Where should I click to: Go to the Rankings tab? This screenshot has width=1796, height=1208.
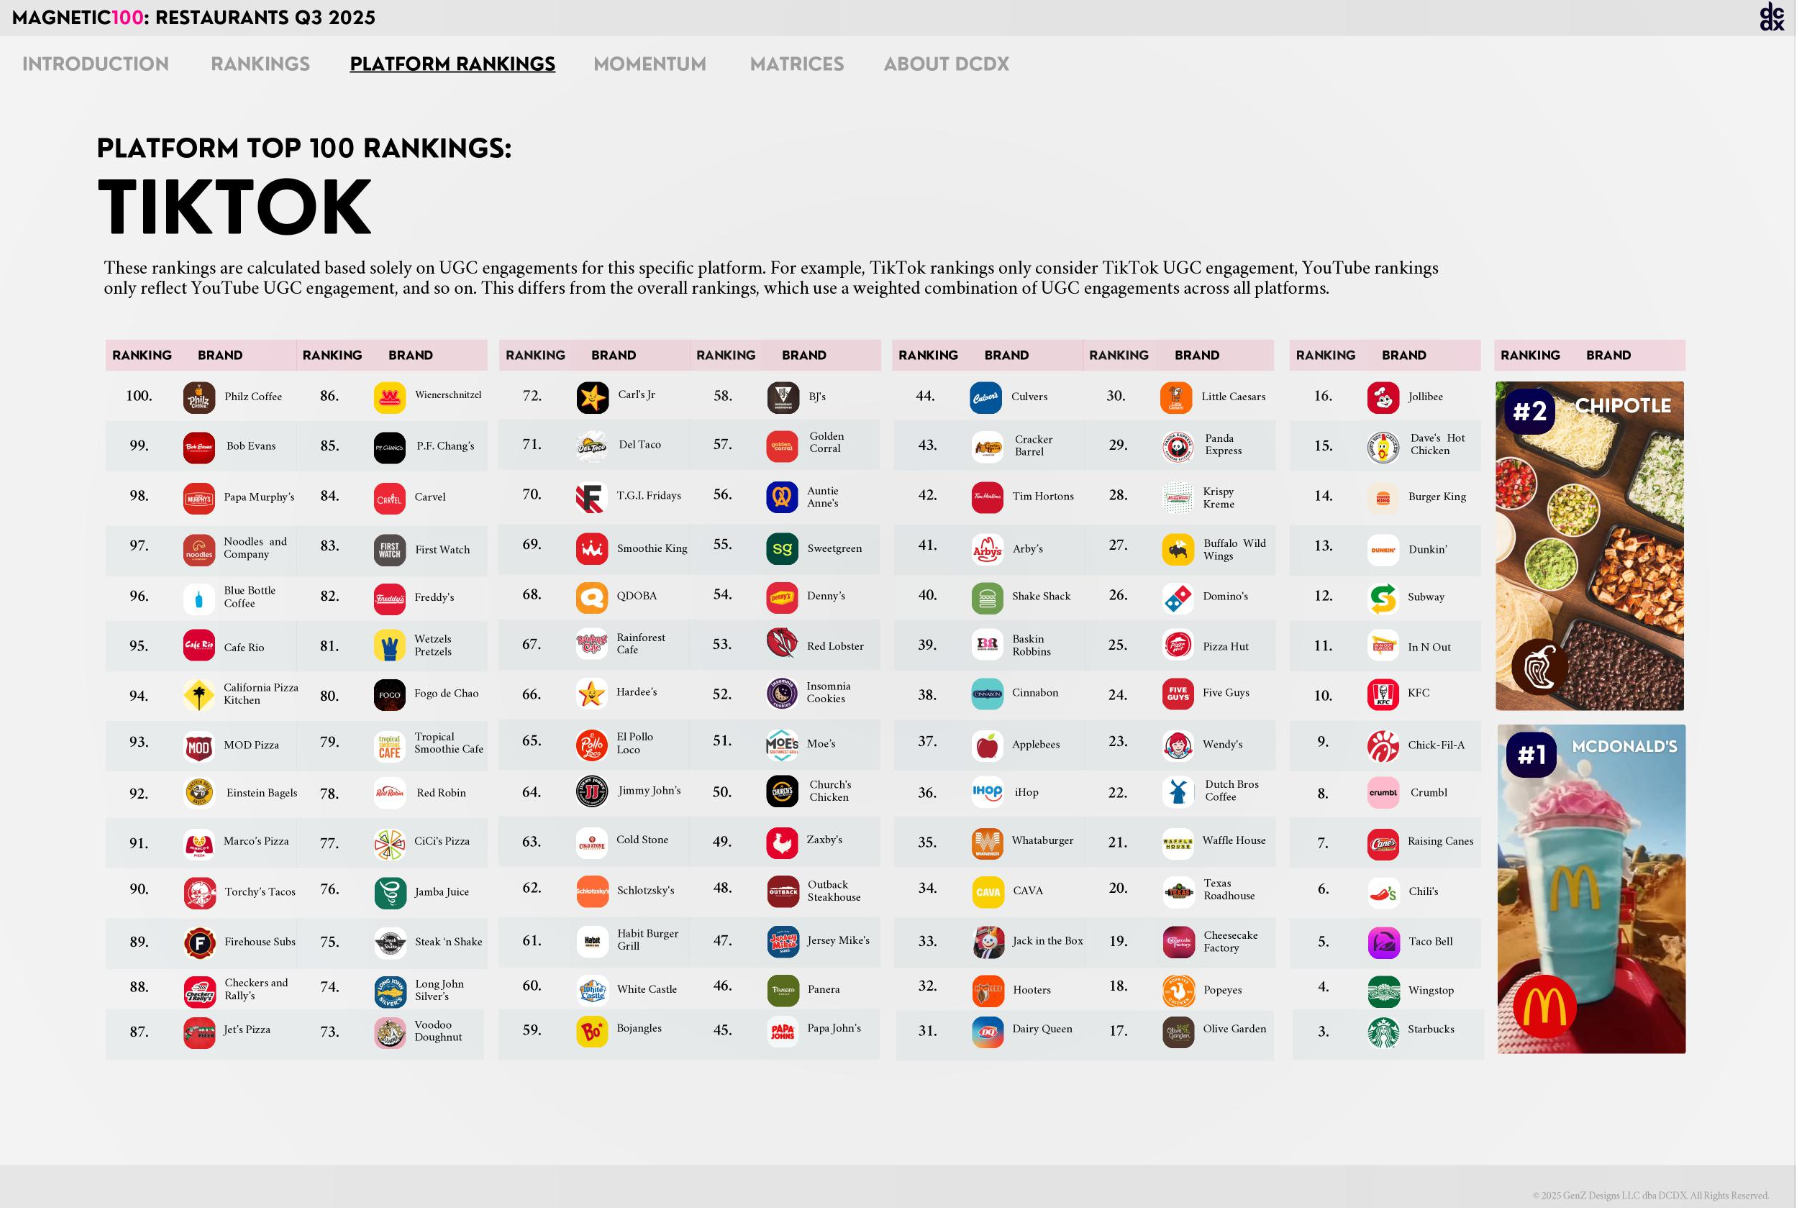click(260, 64)
